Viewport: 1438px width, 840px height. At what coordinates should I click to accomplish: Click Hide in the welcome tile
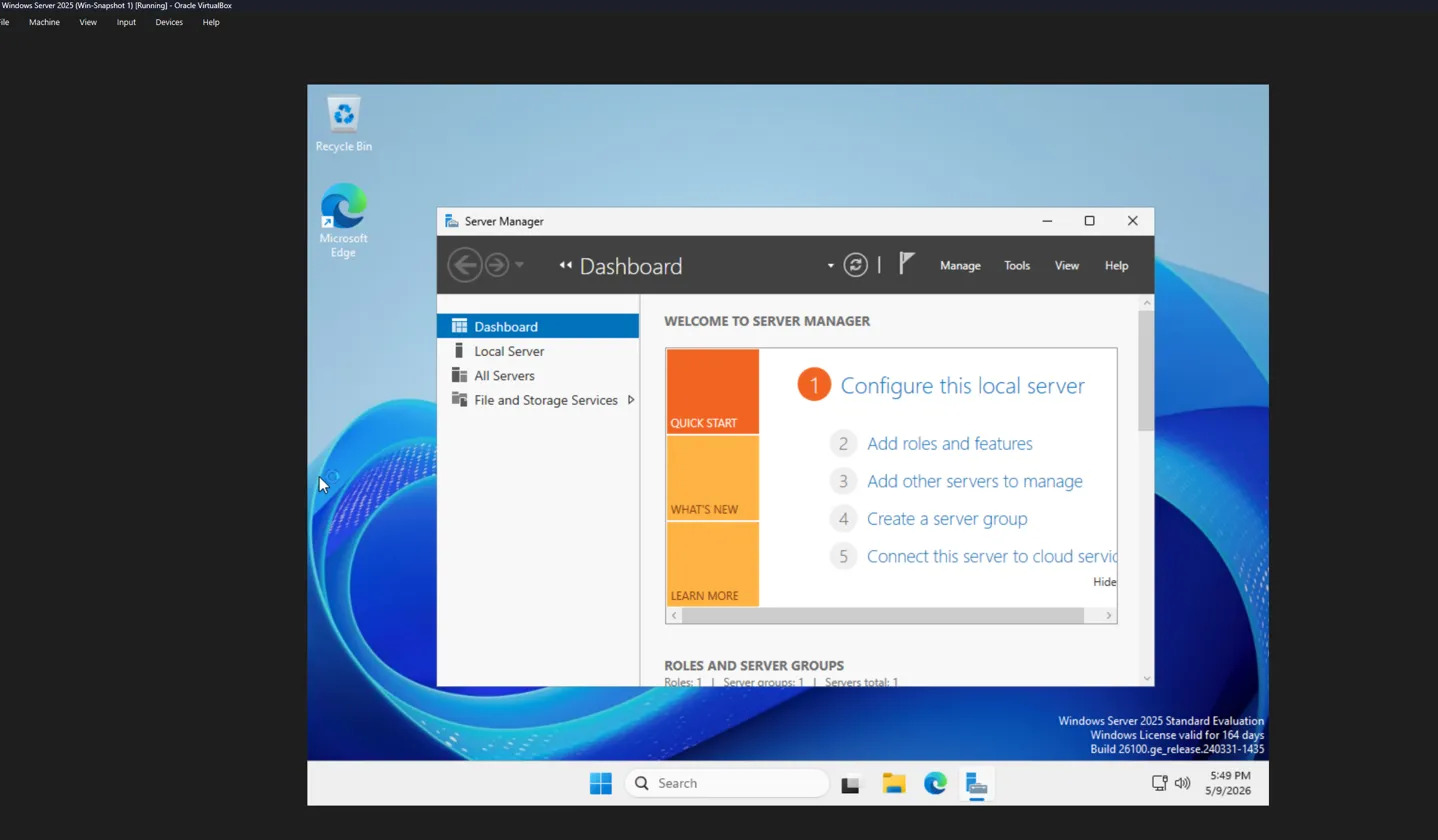tap(1104, 582)
